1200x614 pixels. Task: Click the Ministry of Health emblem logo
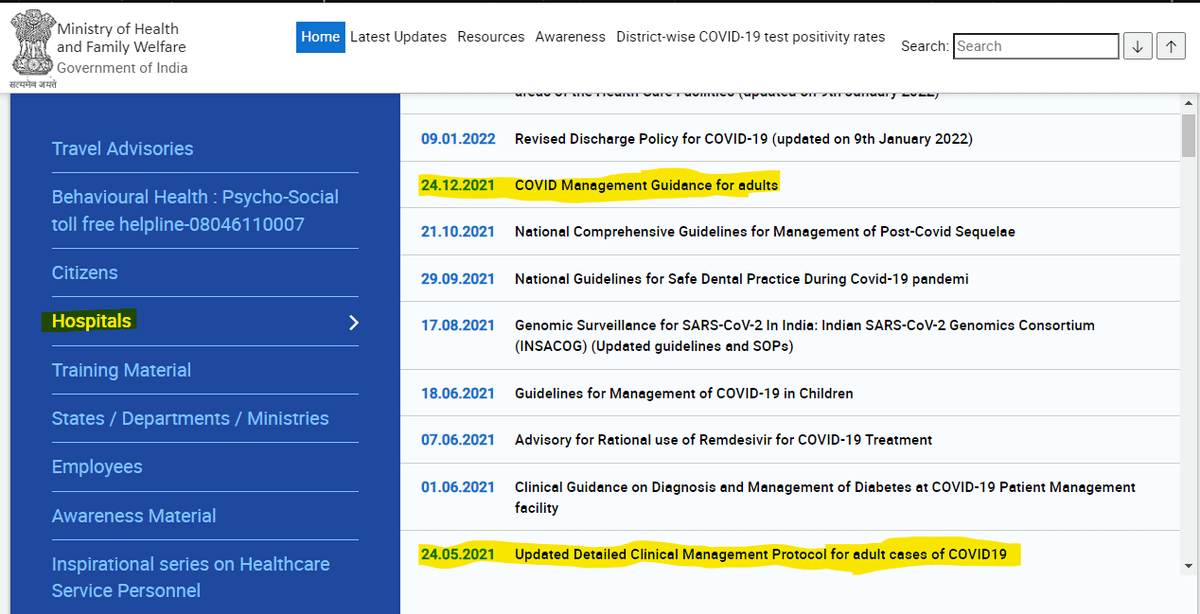pyautogui.click(x=31, y=45)
